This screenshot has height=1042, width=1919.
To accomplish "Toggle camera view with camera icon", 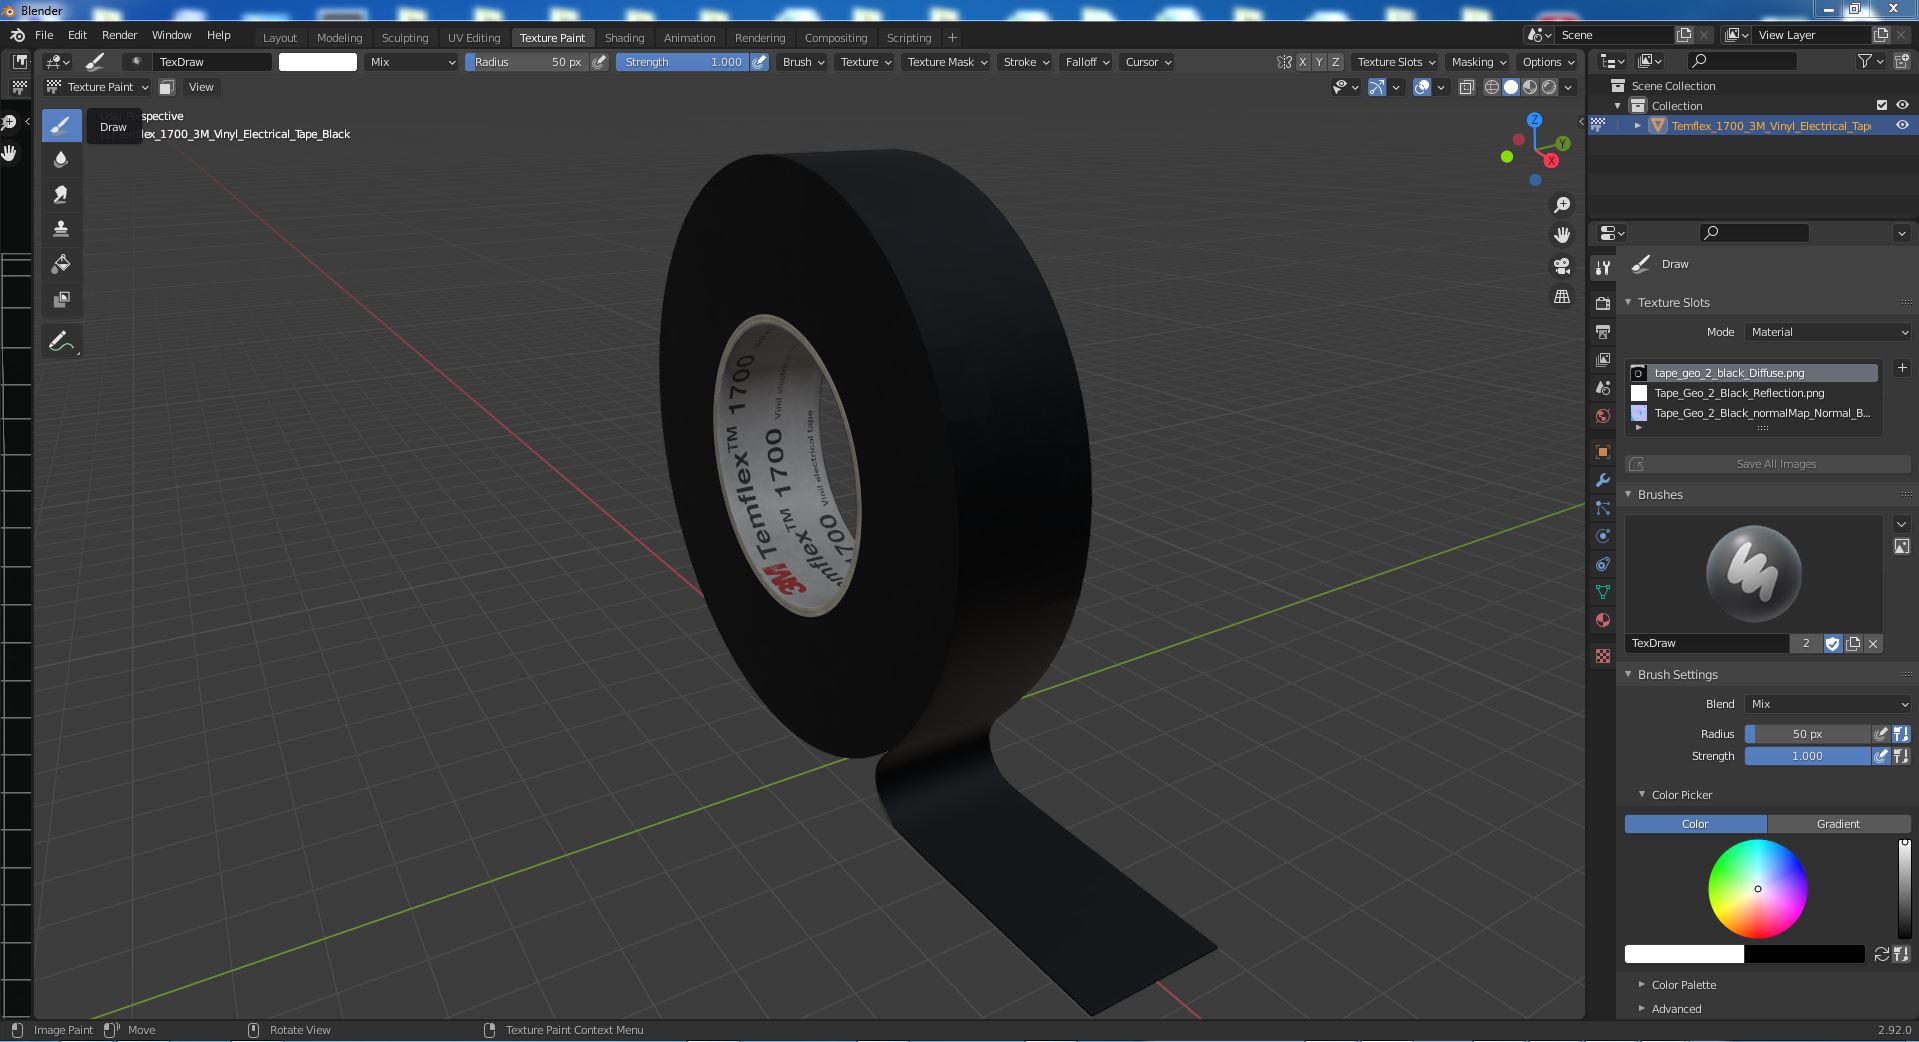I will pos(1561,266).
